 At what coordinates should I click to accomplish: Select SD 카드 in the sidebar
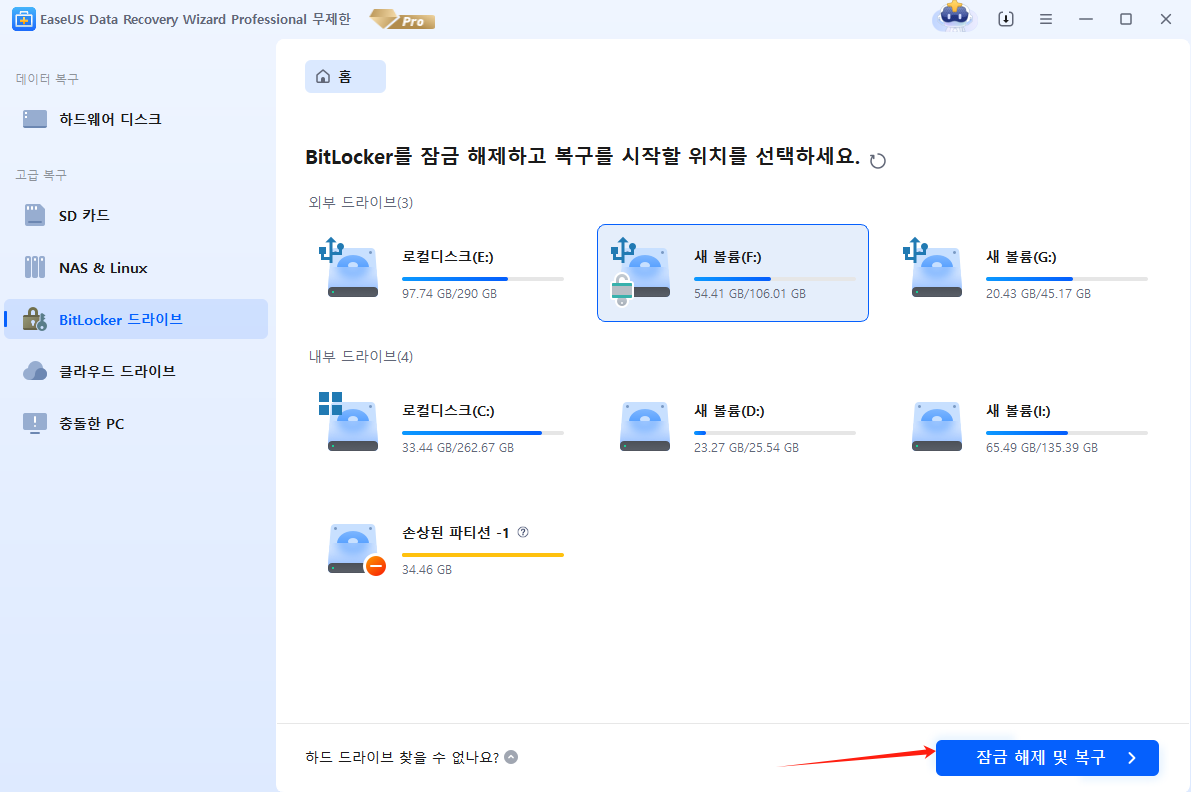[136, 216]
